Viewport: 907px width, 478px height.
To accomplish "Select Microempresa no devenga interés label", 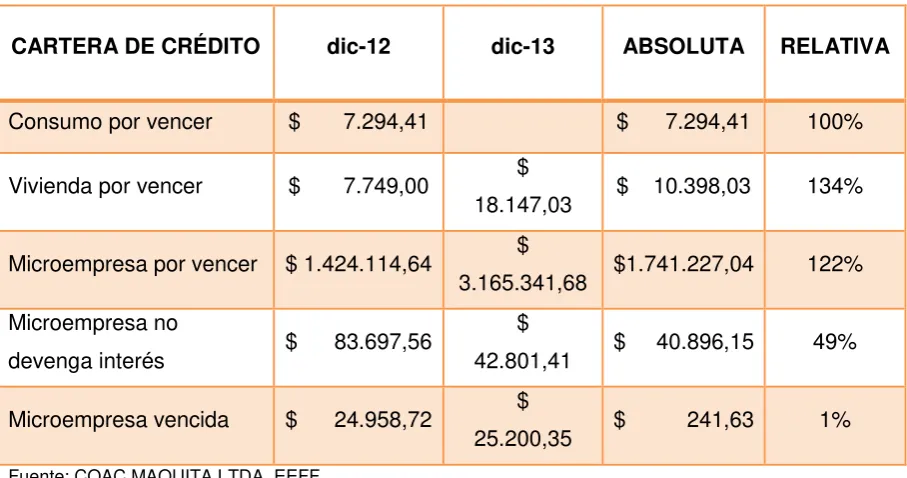I will click(x=93, y=341).
